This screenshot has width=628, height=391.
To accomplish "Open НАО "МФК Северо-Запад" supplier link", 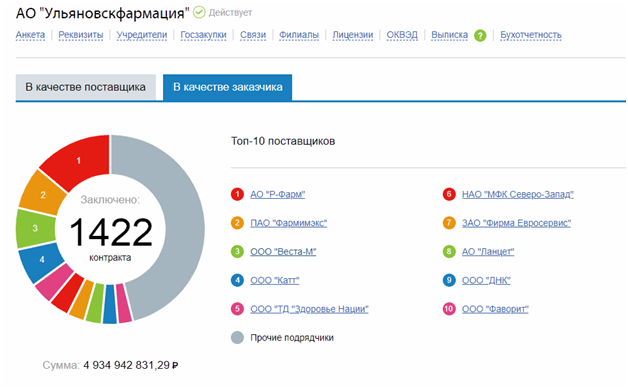I will click(517, 195).
